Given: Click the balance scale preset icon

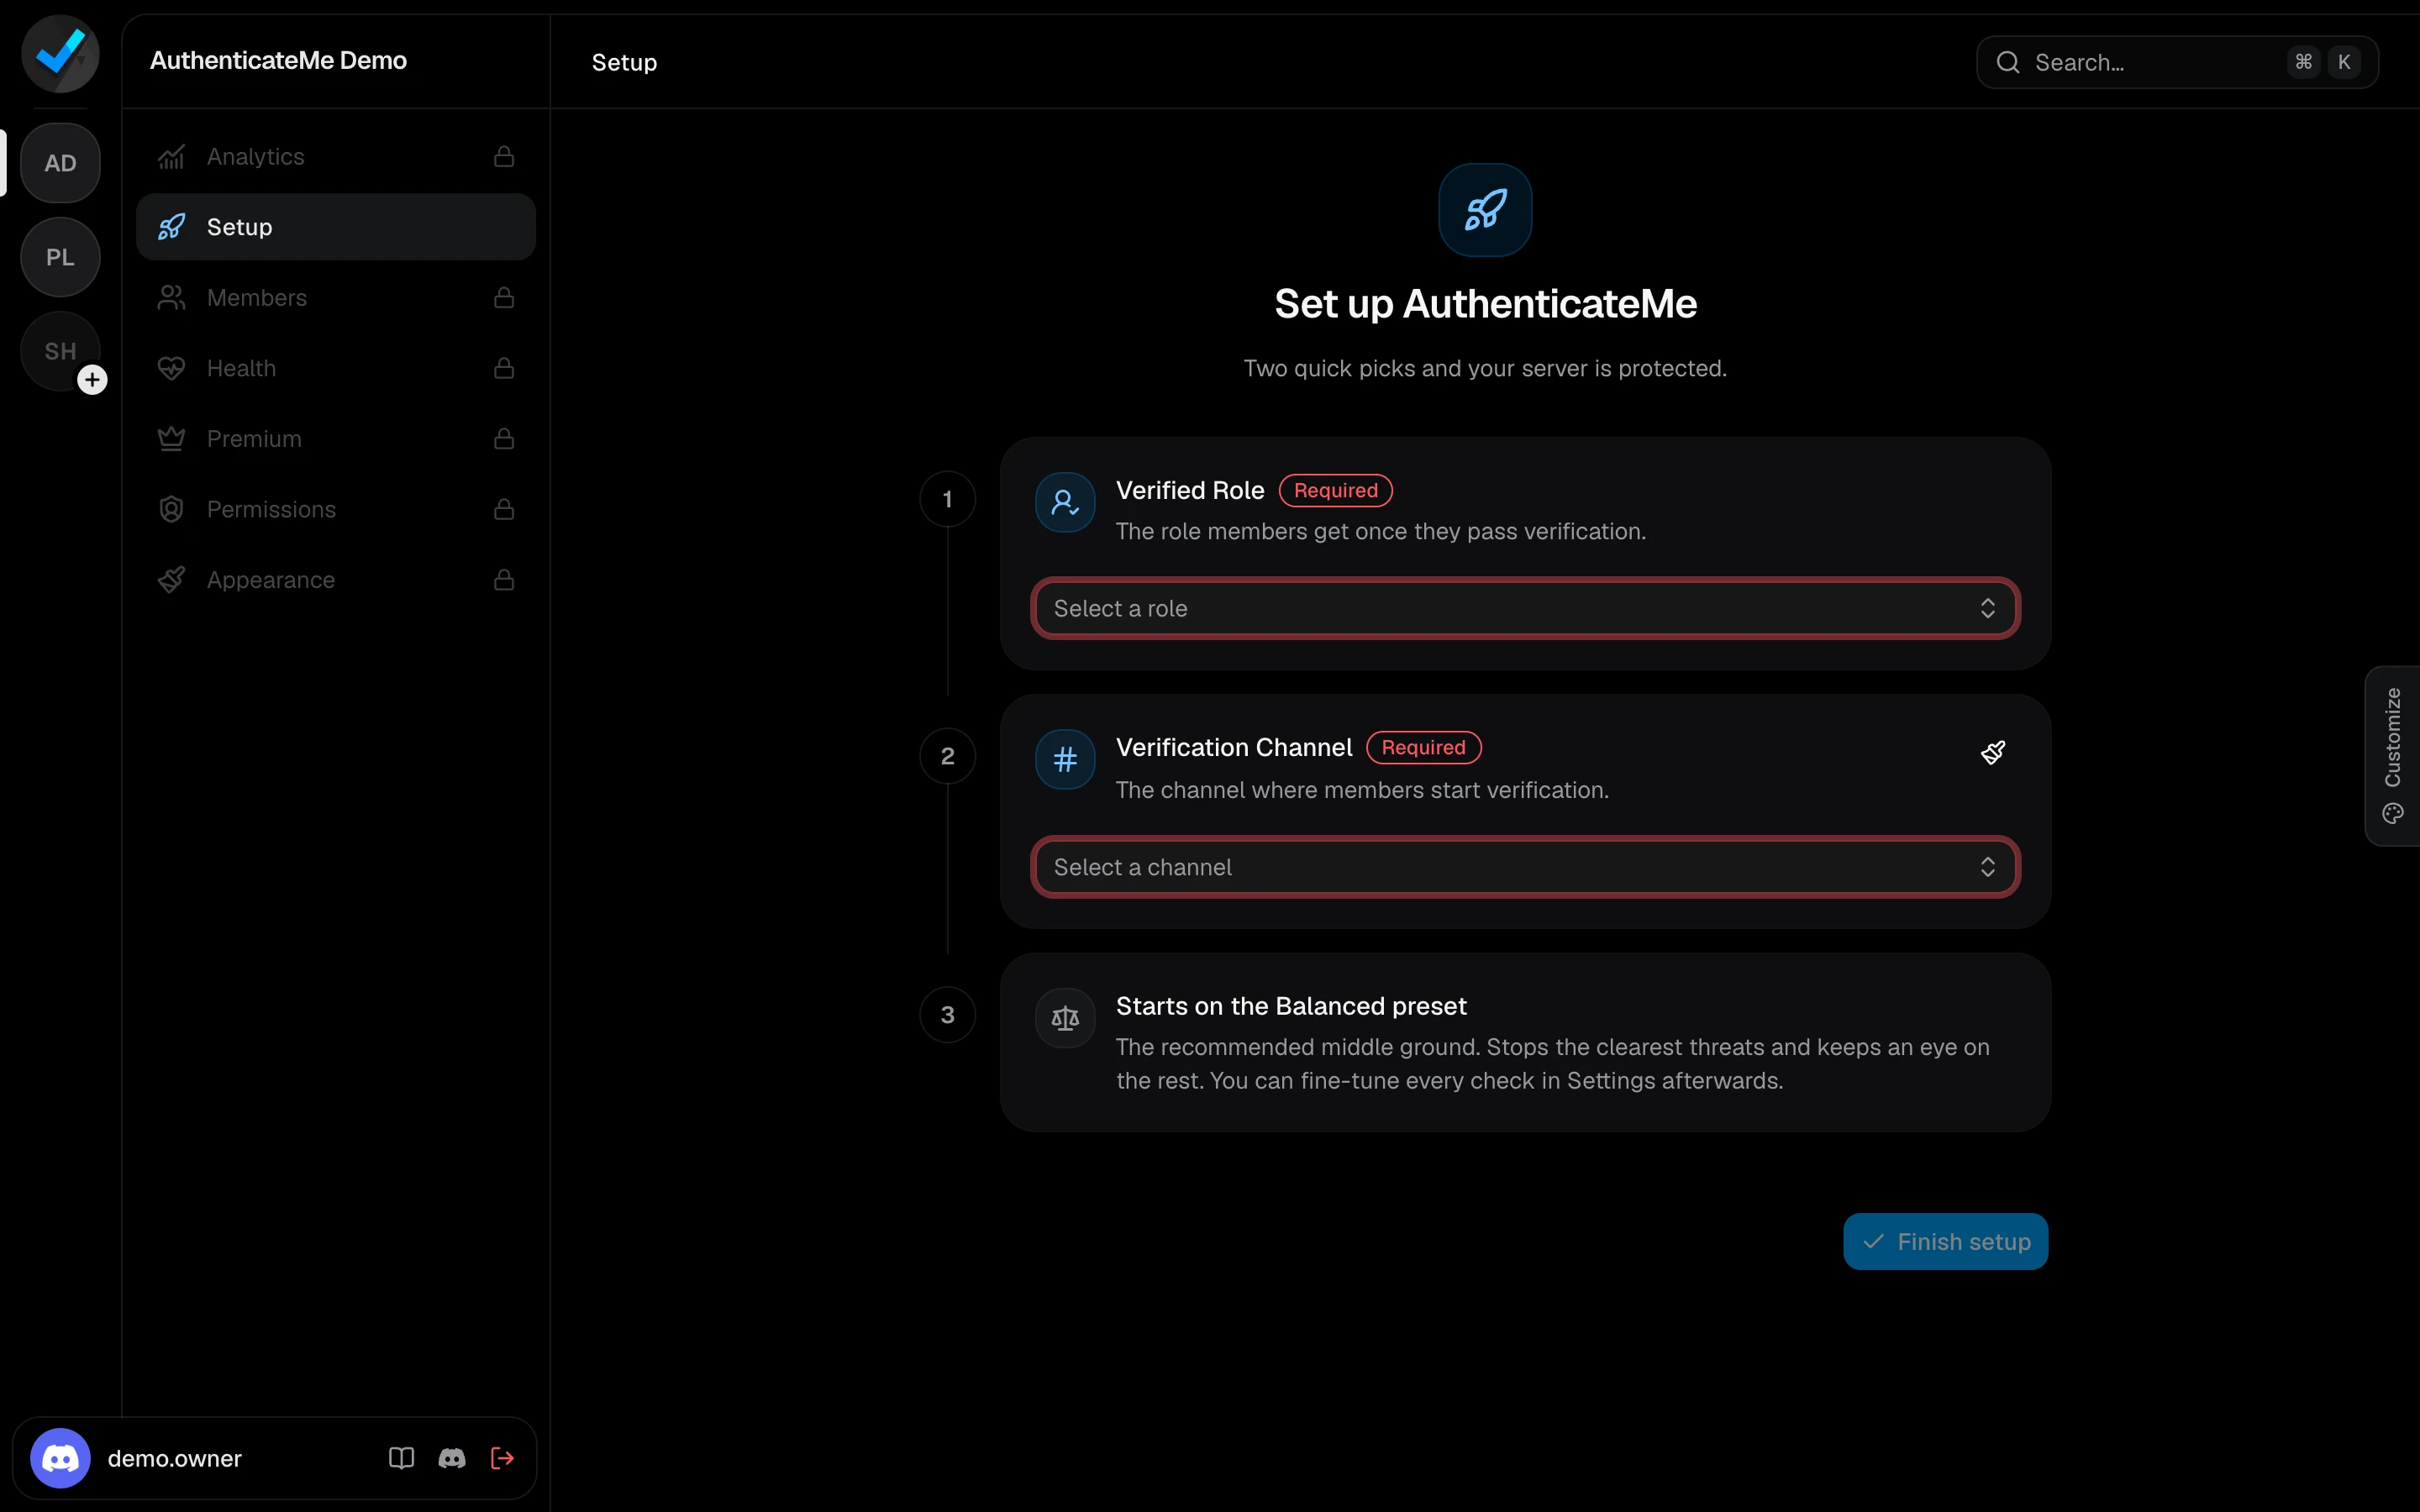Looking at the screenshot, I should [1065, 1018].
